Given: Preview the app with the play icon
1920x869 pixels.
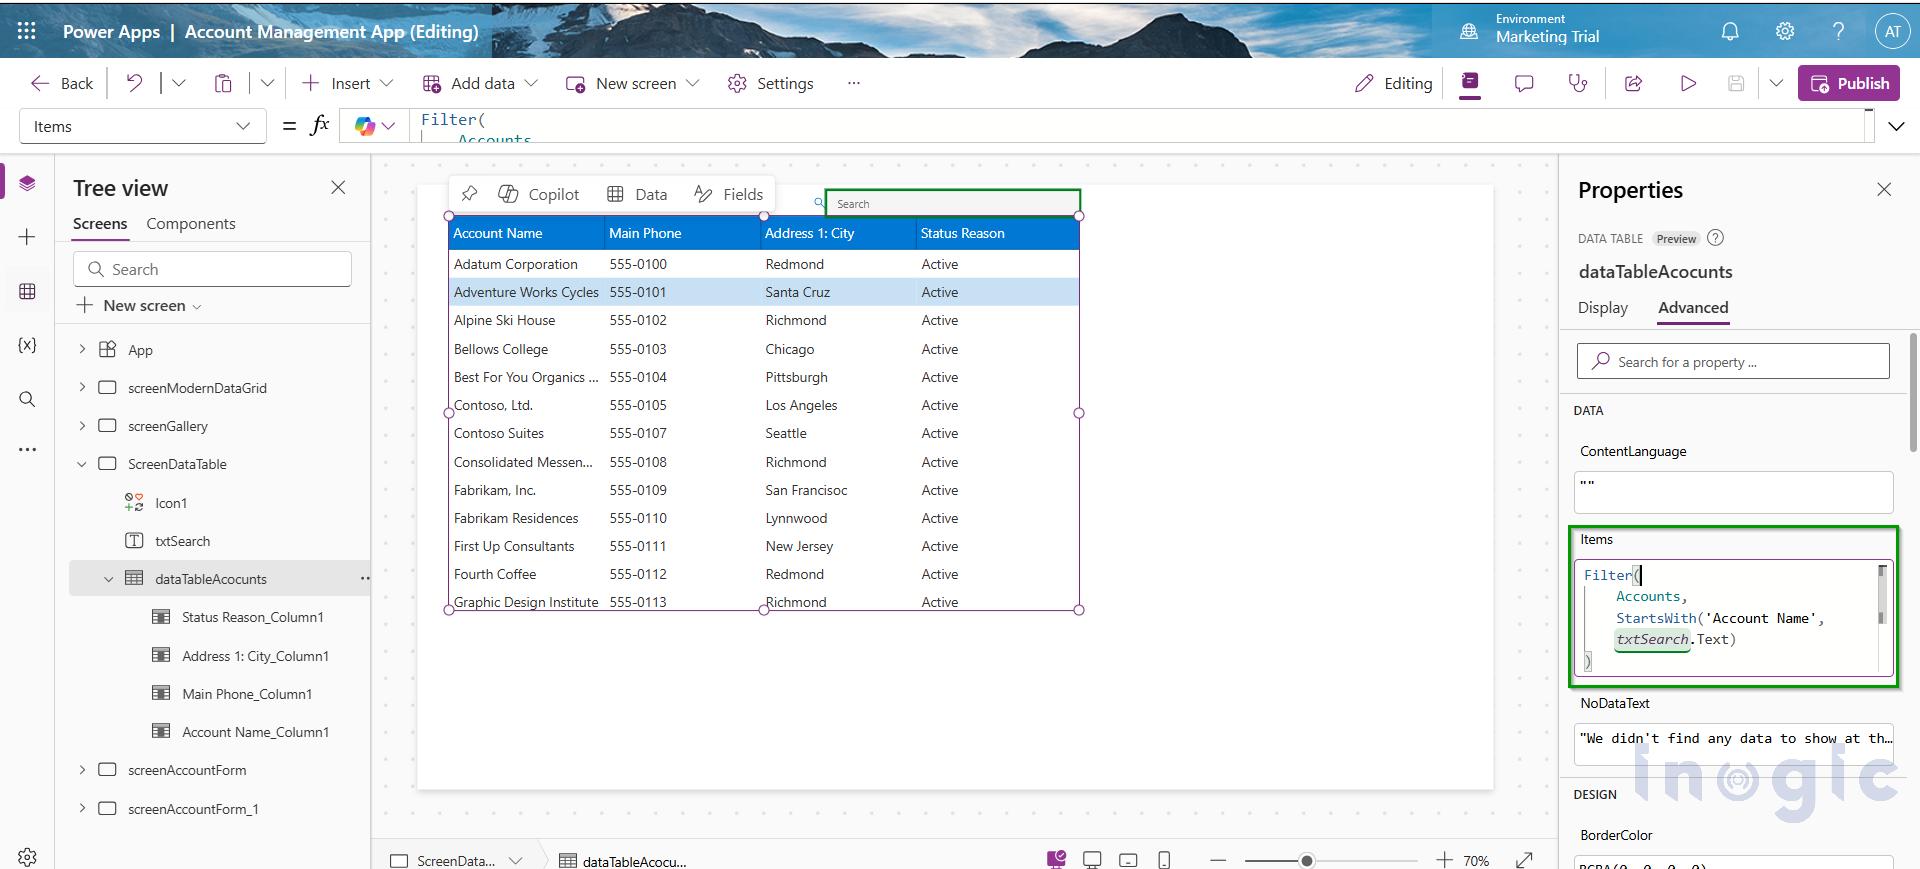Looking at the screenshot, I should point(1688,83).
